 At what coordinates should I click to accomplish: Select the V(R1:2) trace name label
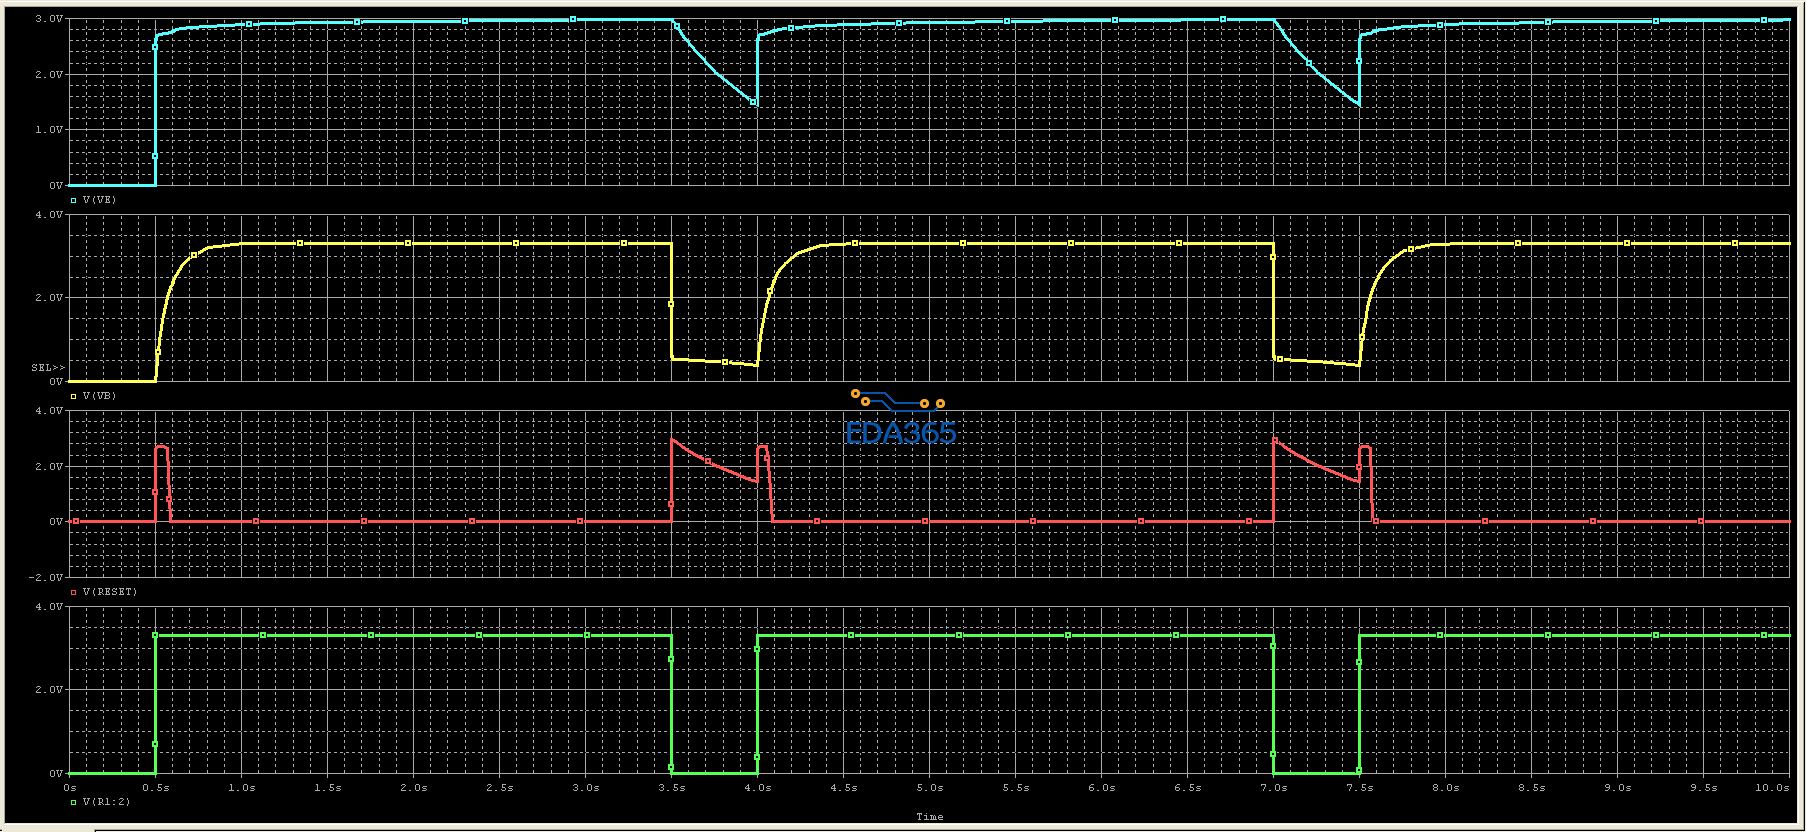[107, 802]
